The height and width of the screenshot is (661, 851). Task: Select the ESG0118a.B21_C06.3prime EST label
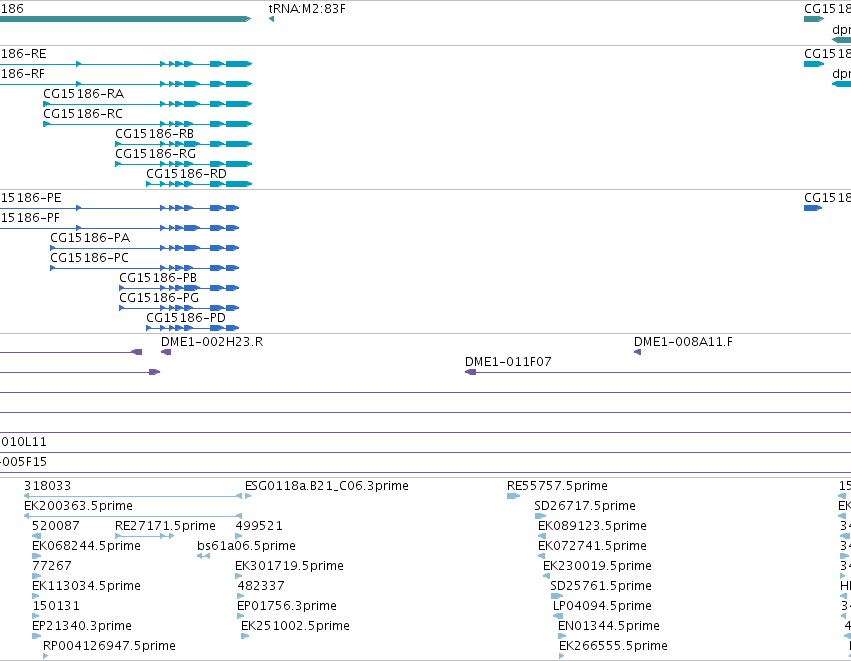point(327,486)
